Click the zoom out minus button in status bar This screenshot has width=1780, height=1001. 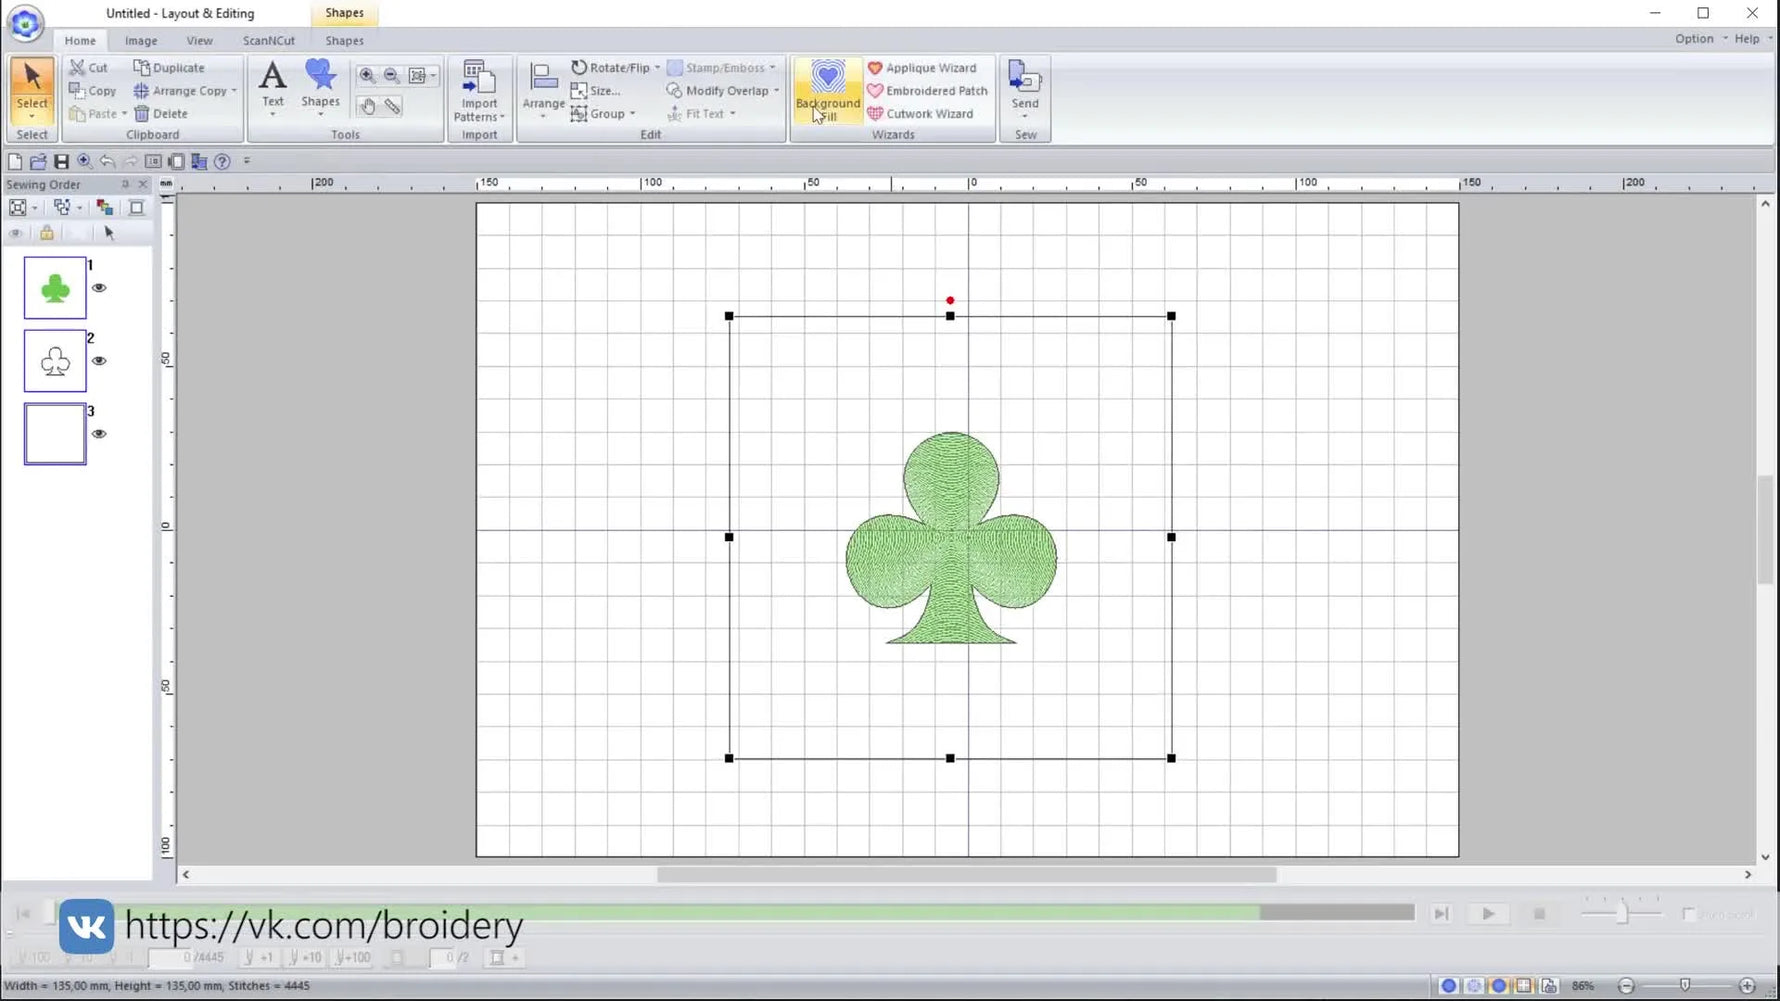coord(1626,986)
